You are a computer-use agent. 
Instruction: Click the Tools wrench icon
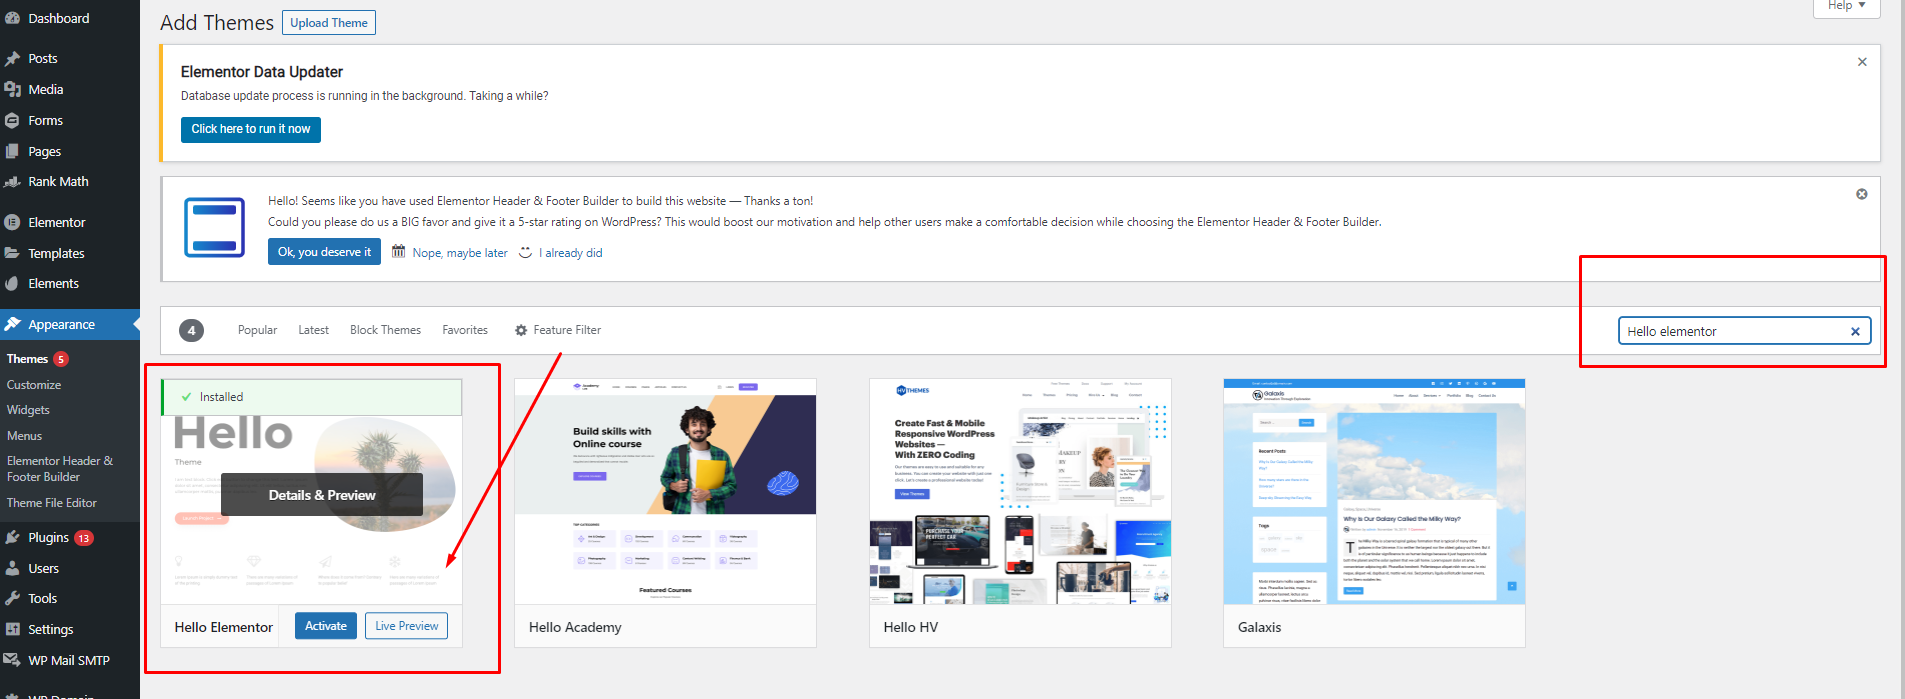coord(12,599)
